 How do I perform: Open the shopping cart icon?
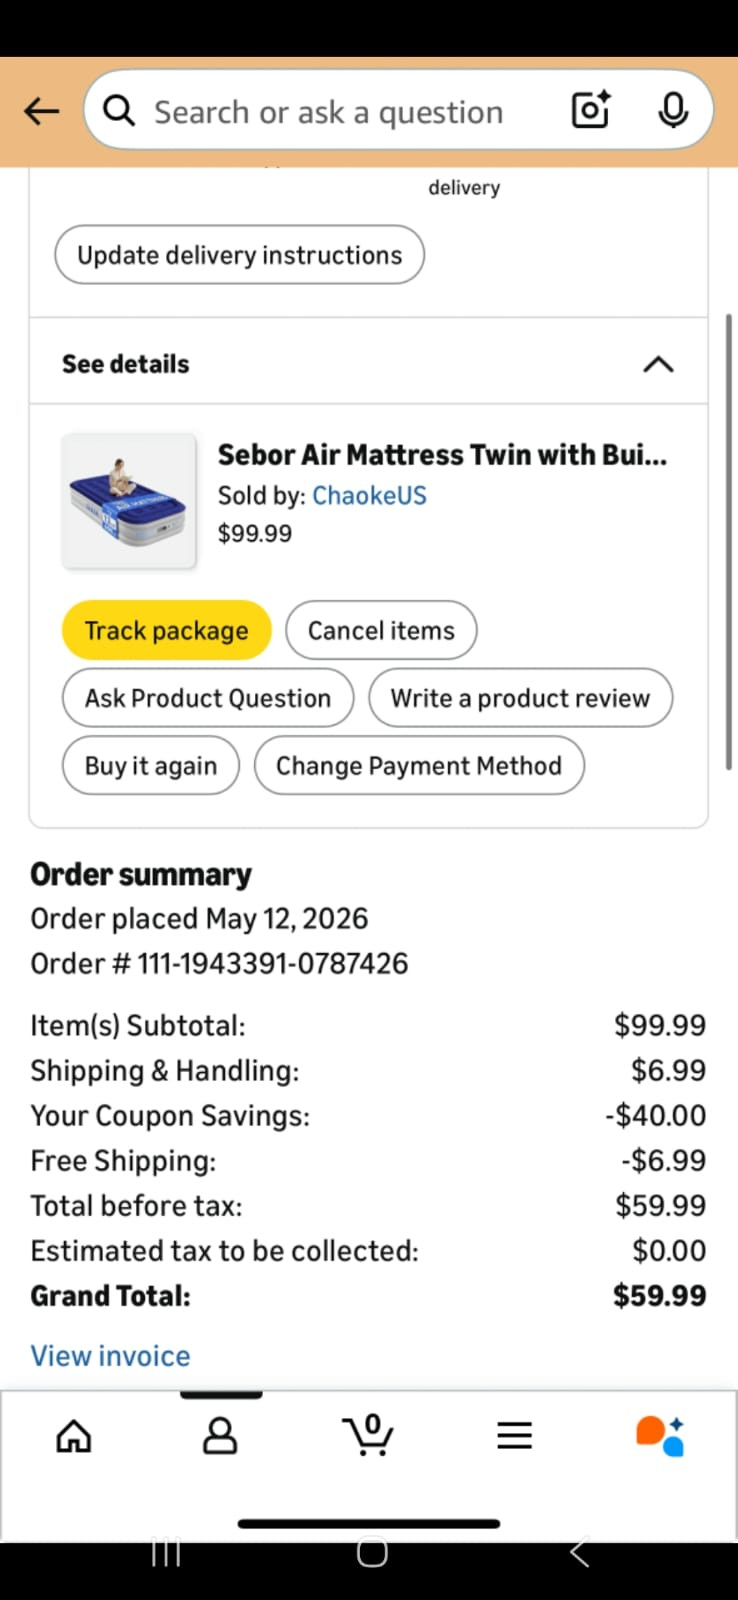[x=368, y=1435]
